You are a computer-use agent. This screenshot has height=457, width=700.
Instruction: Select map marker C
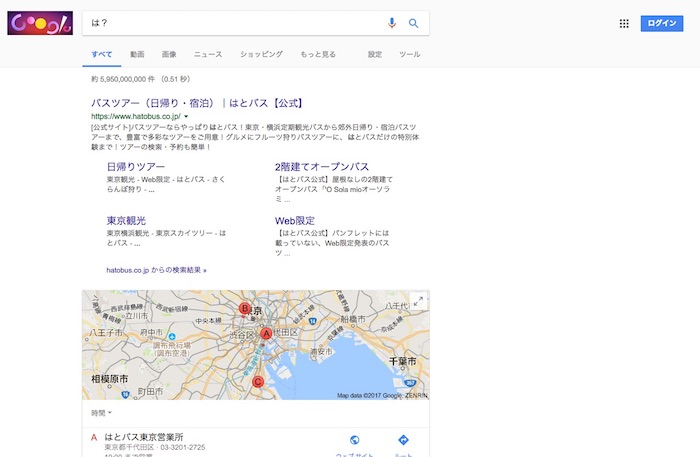[258, 381]
